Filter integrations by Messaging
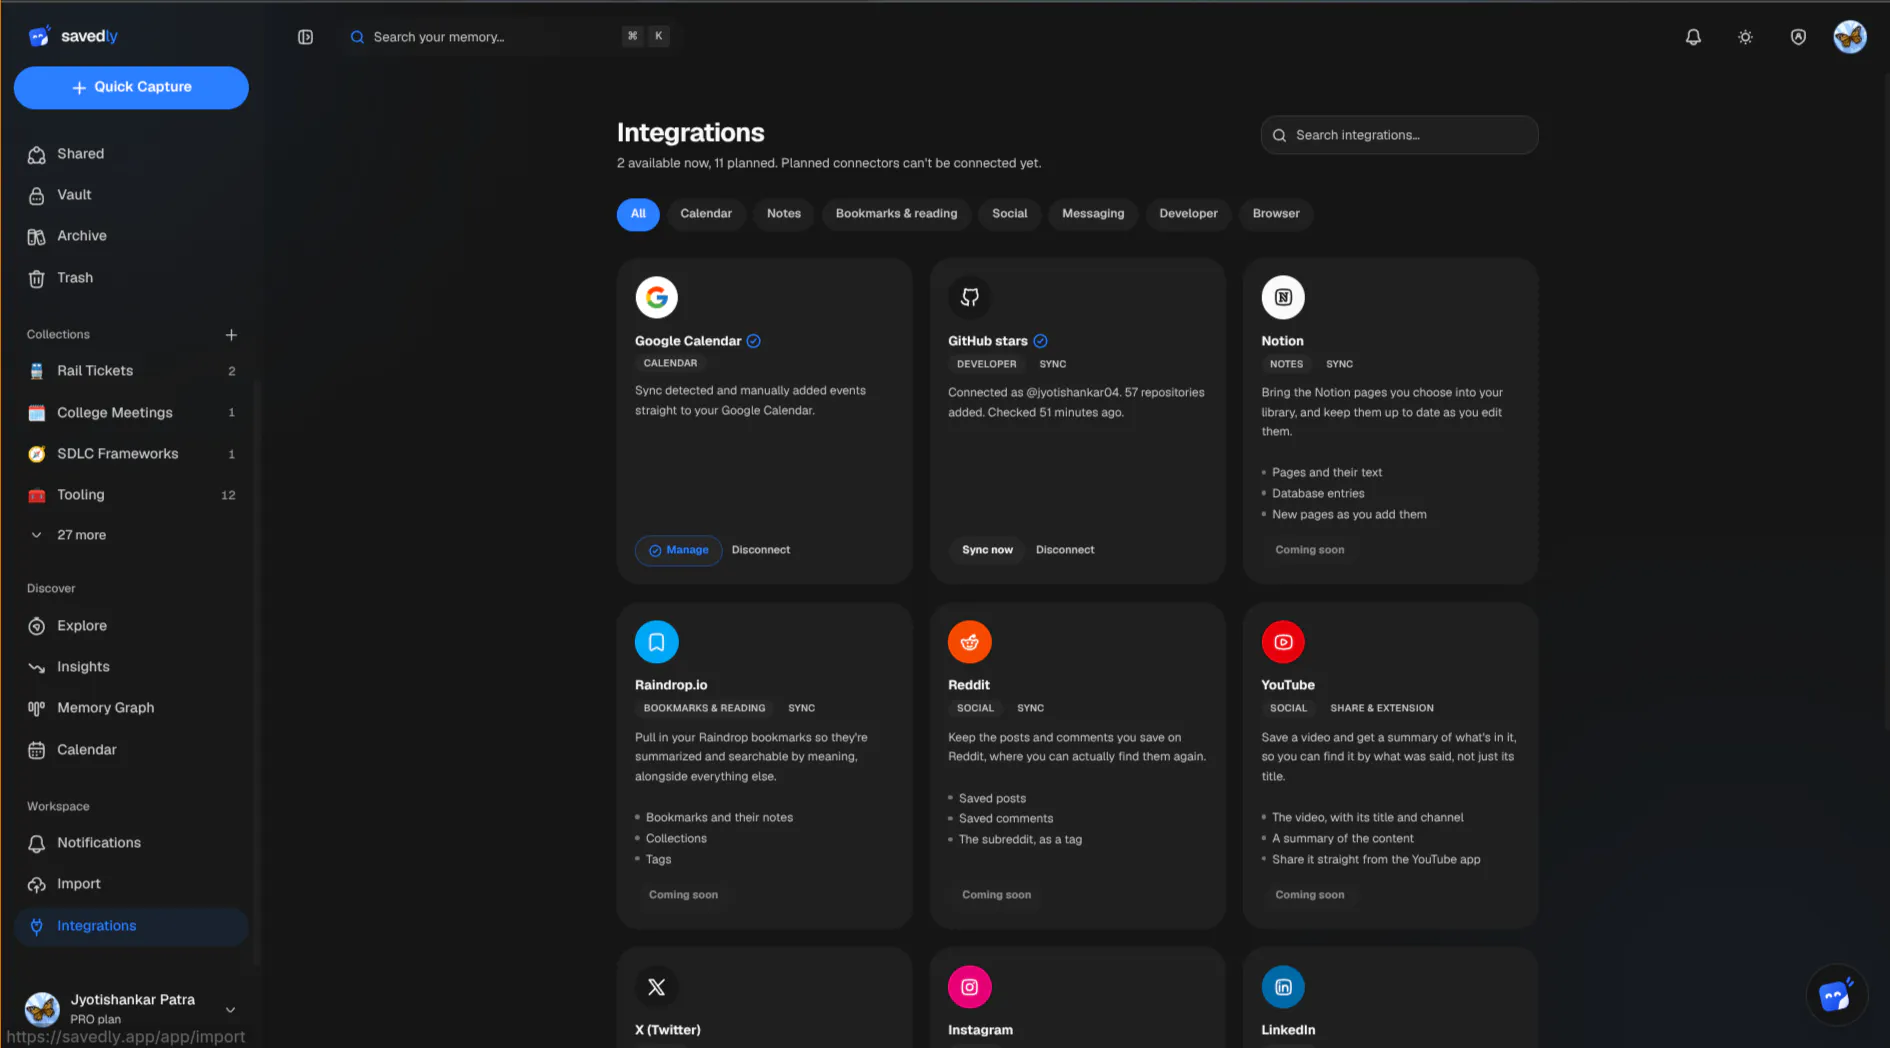This screenshot has height=1048, width=1890. tap(1093, 214)
